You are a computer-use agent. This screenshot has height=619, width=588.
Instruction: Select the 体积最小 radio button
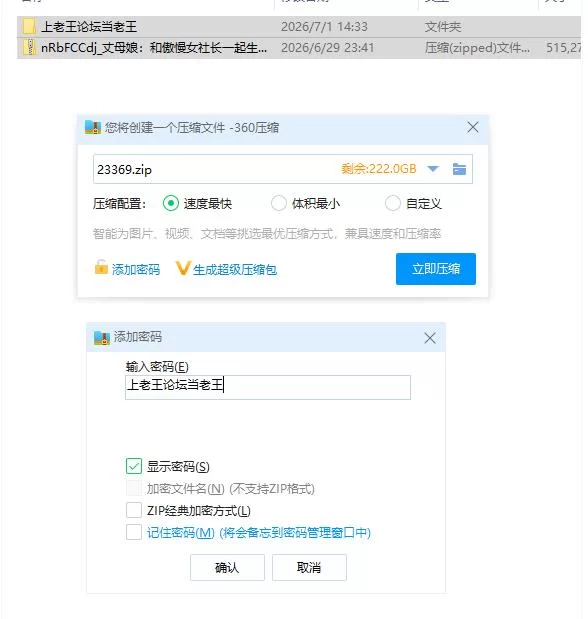[x=278, y=203]
